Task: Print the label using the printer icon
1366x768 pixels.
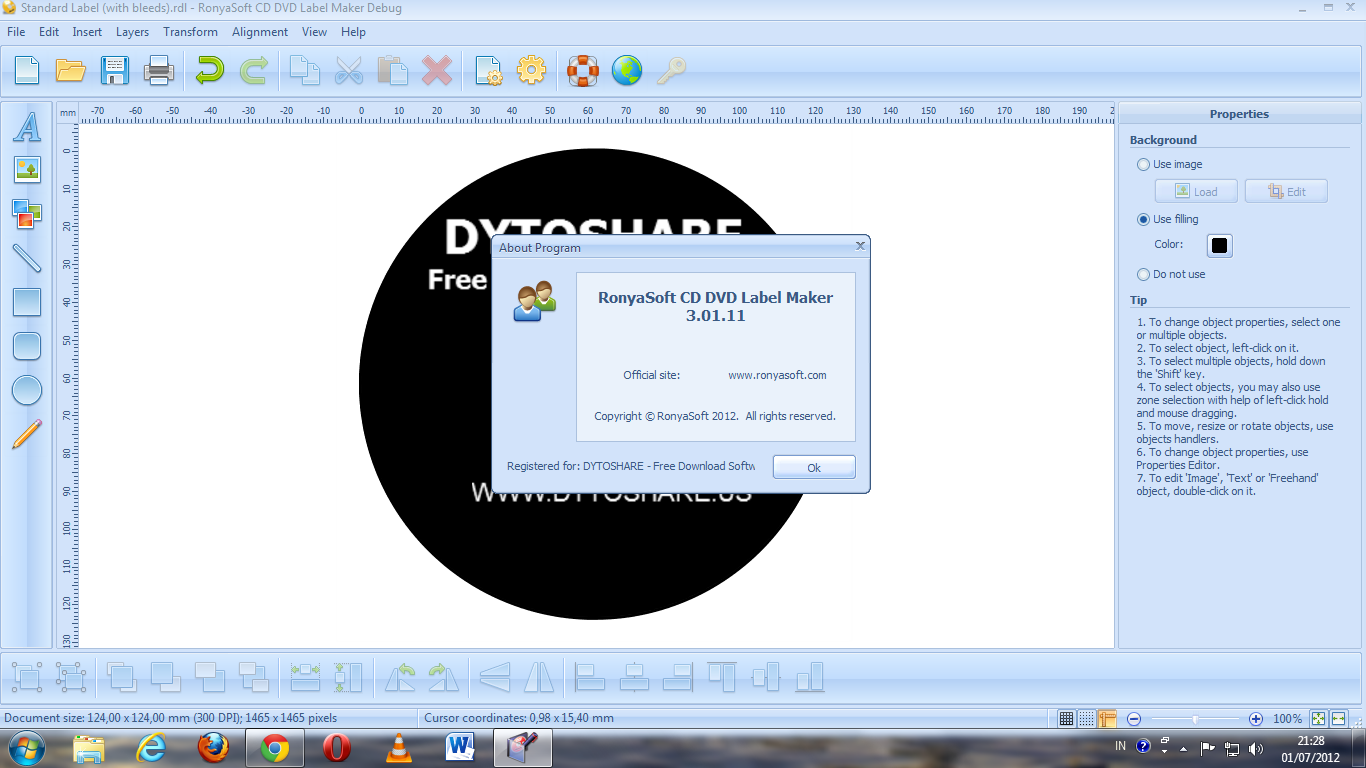Action: coord(159,70)
